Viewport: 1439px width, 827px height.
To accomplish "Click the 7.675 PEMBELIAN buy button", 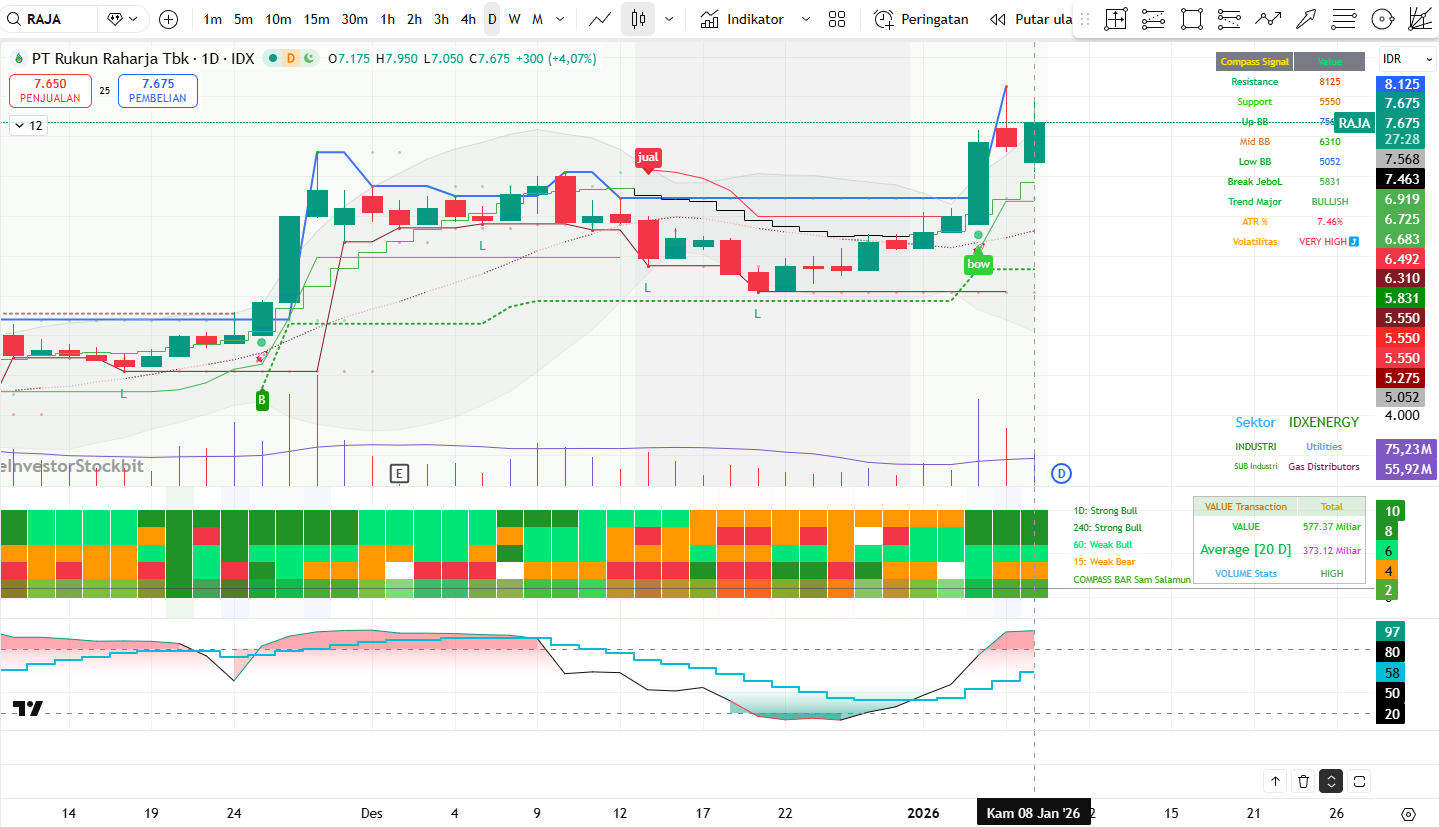I will tap(158, 91).
